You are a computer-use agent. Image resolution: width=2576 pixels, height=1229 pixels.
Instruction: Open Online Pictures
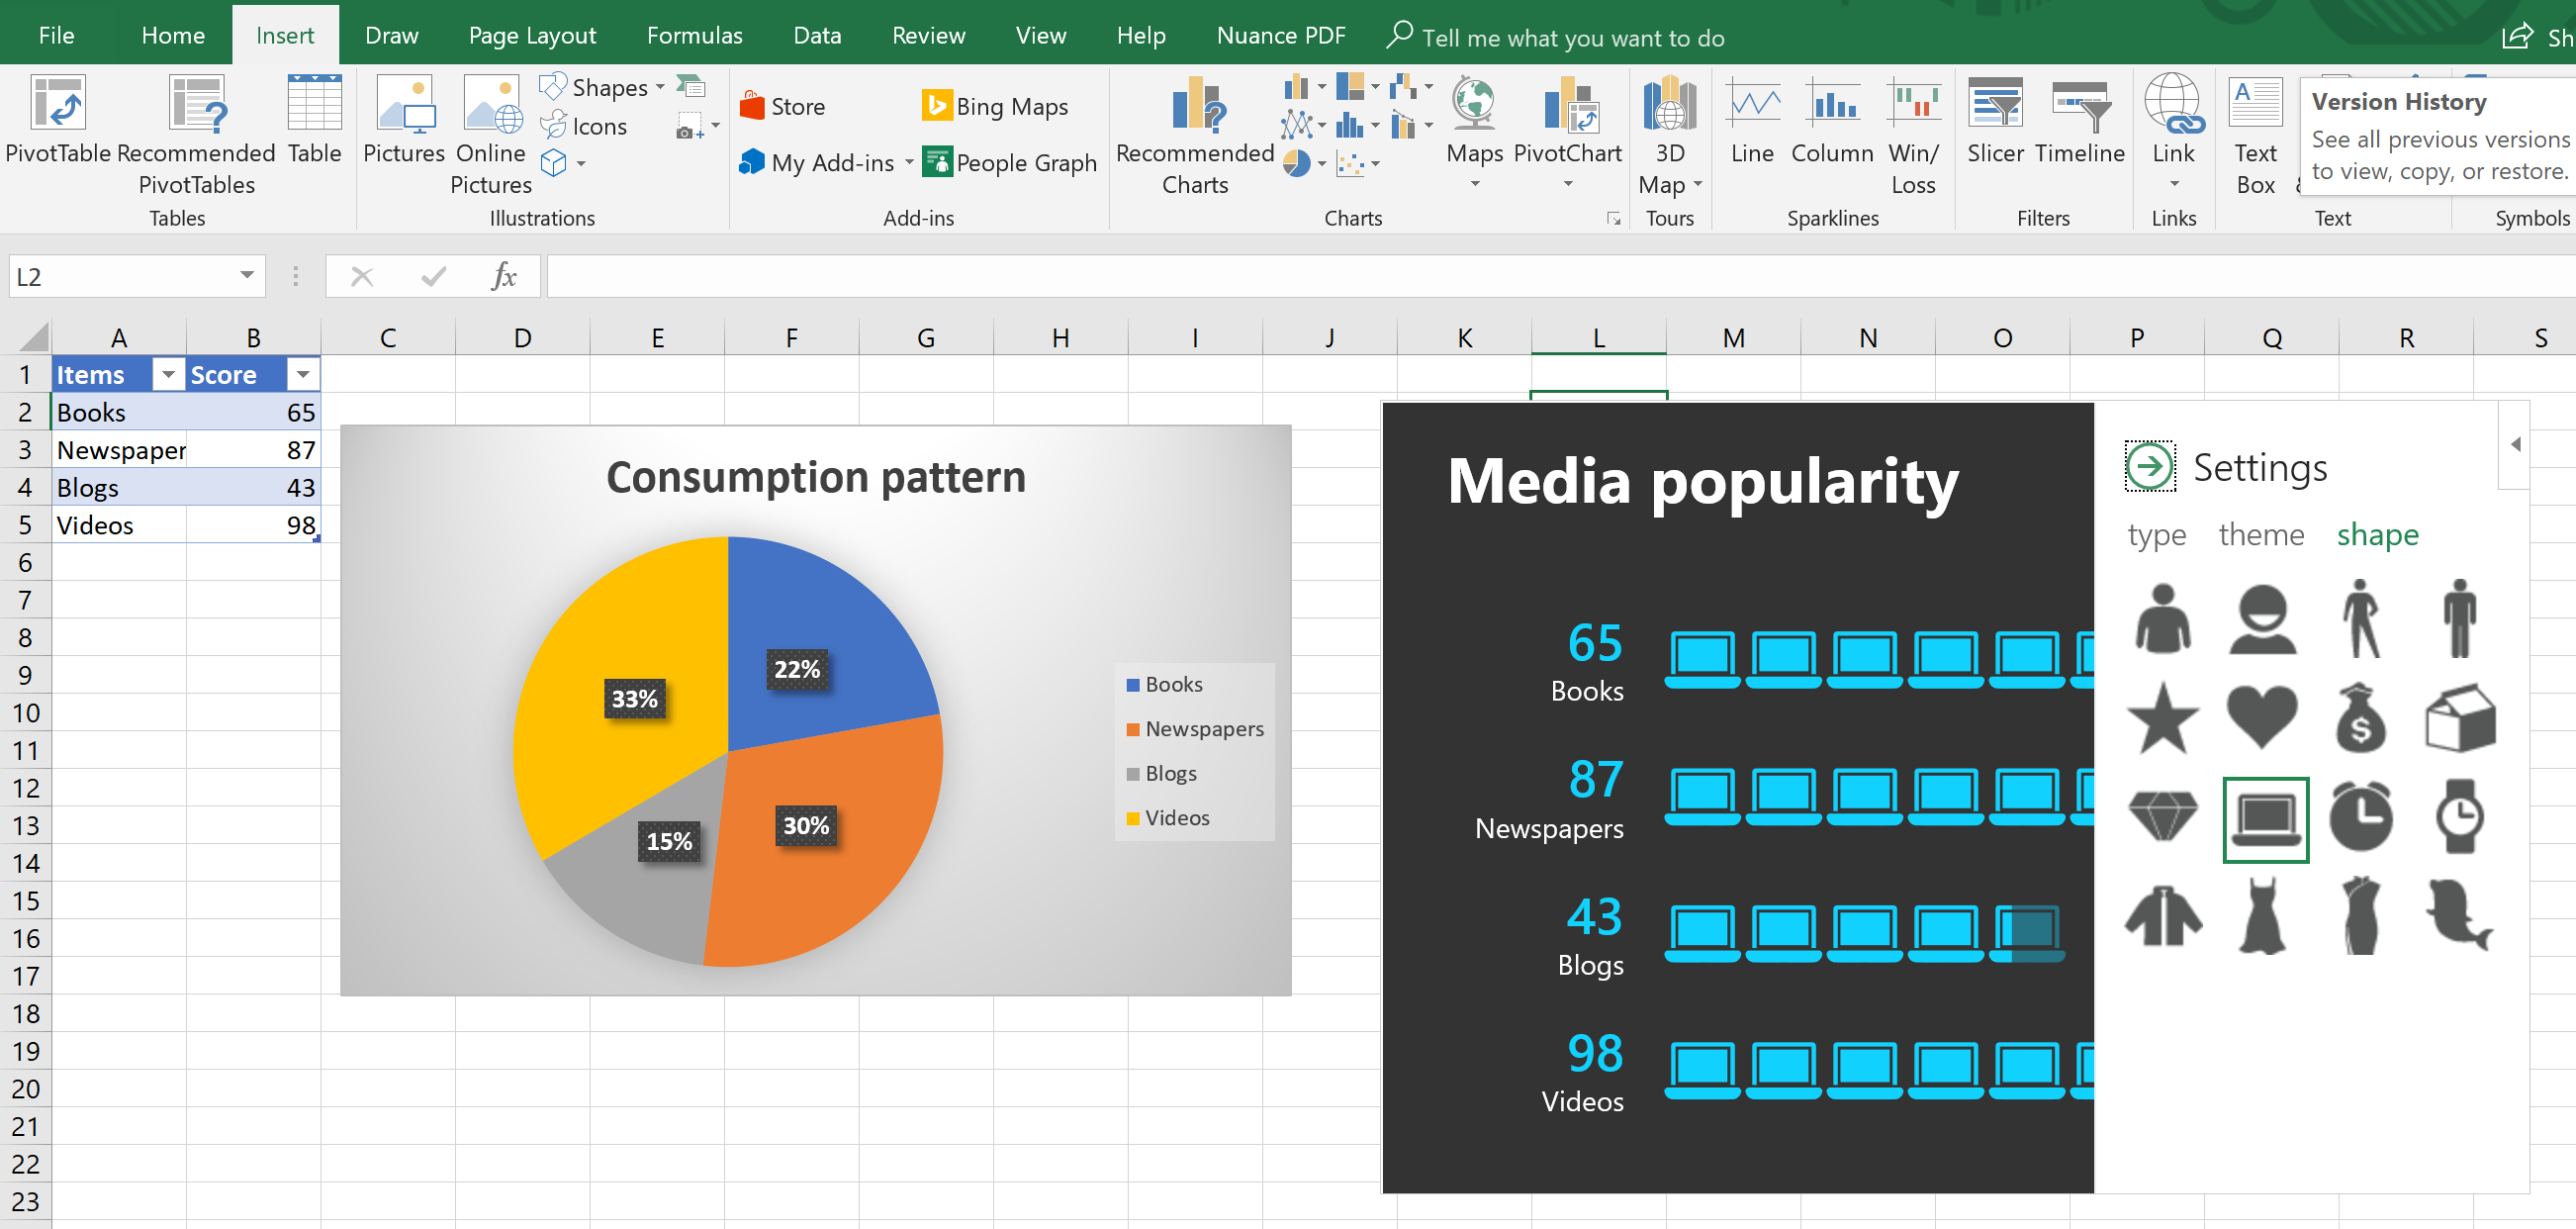(491, 135)
